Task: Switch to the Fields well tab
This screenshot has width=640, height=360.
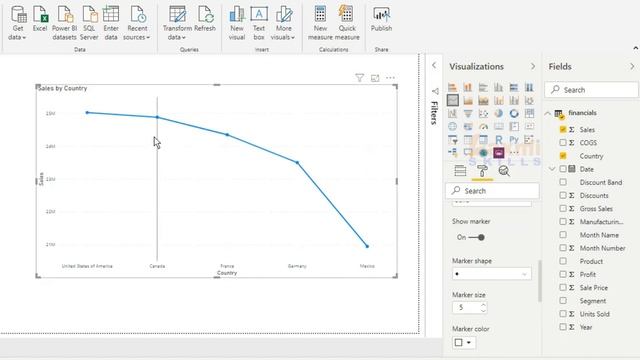Action: pos(460,171)
